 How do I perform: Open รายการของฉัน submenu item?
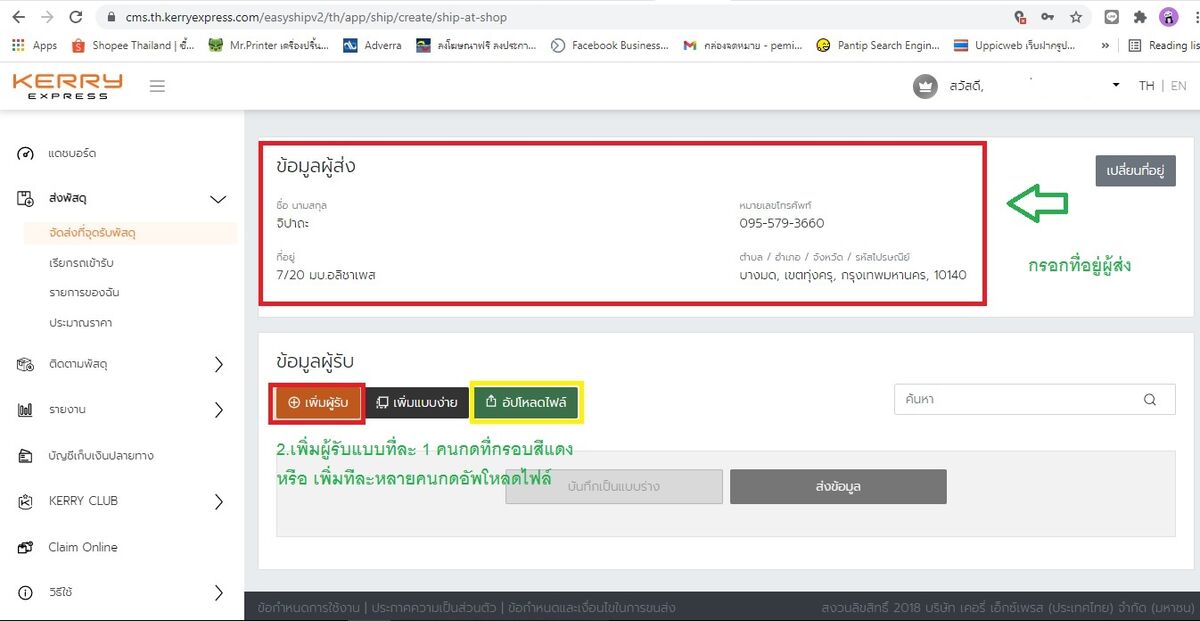tap(84, 293)
